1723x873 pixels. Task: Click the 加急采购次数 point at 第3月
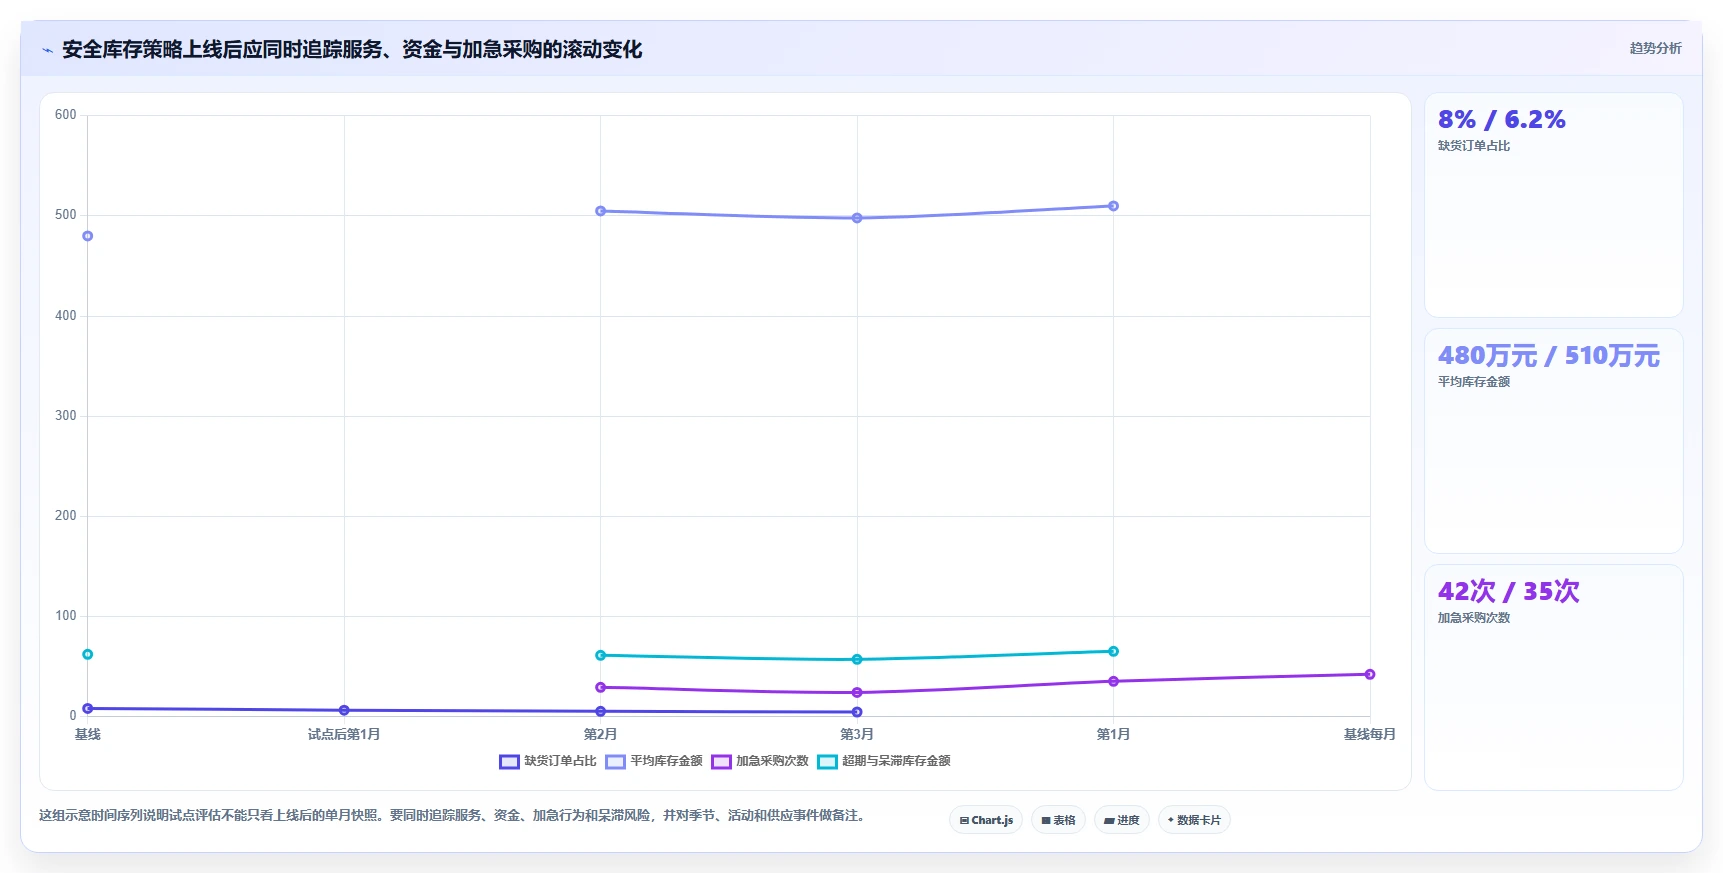click(857, 692)
